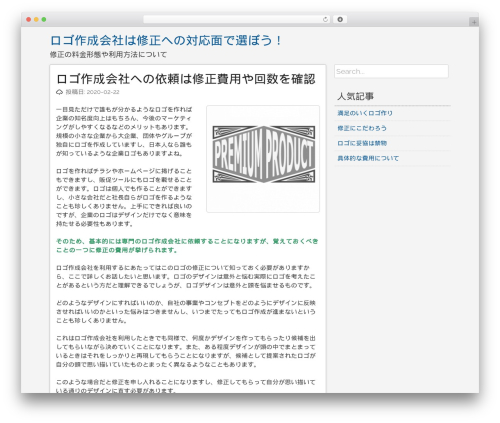
Task: Click the download icon beside address bar
Action: pyautogui.click(x=340, y=20)
